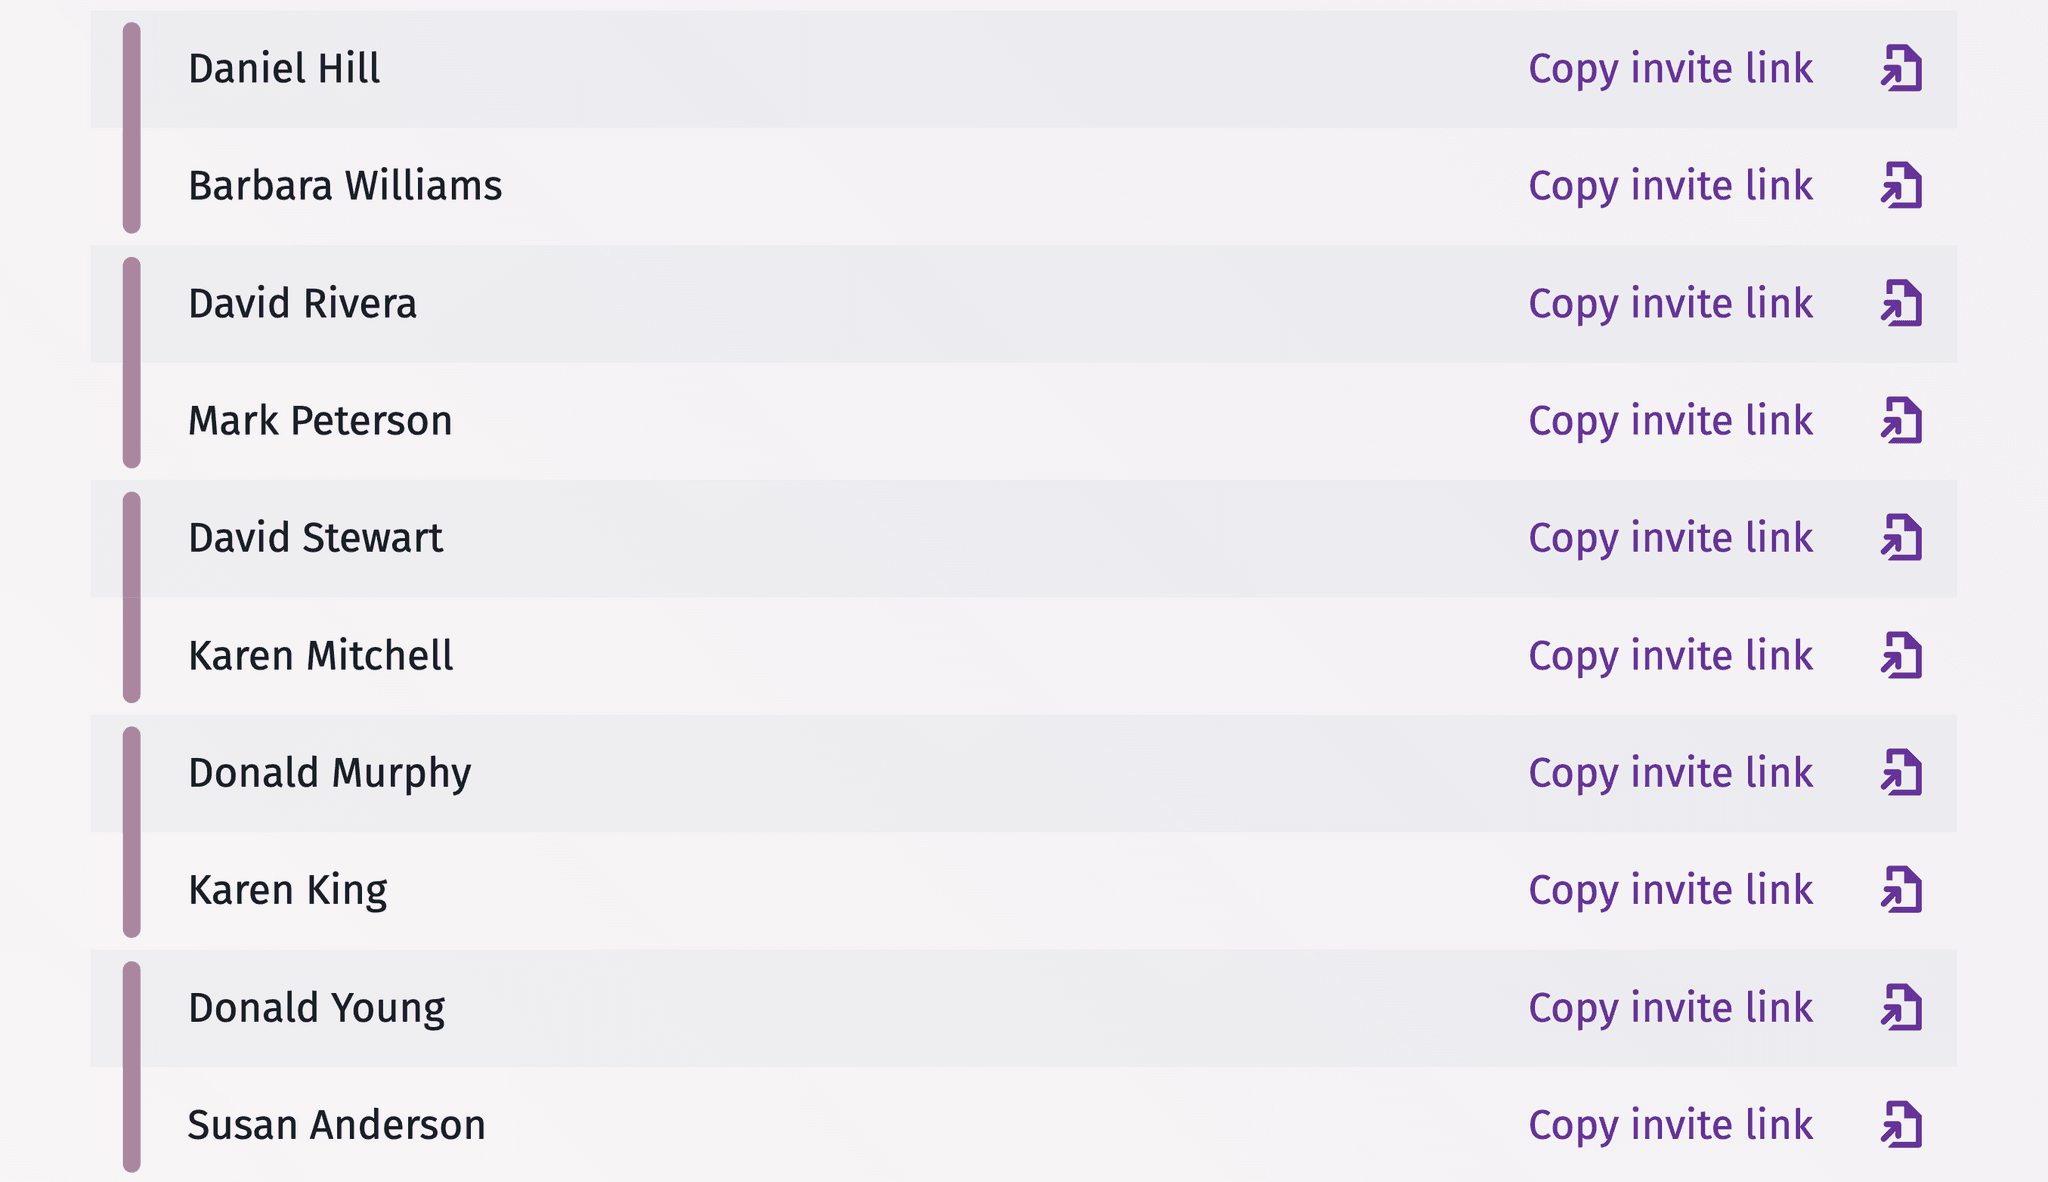
Task: Copy the invite link for Karen Mitchell
Action: pos(1670,656)
